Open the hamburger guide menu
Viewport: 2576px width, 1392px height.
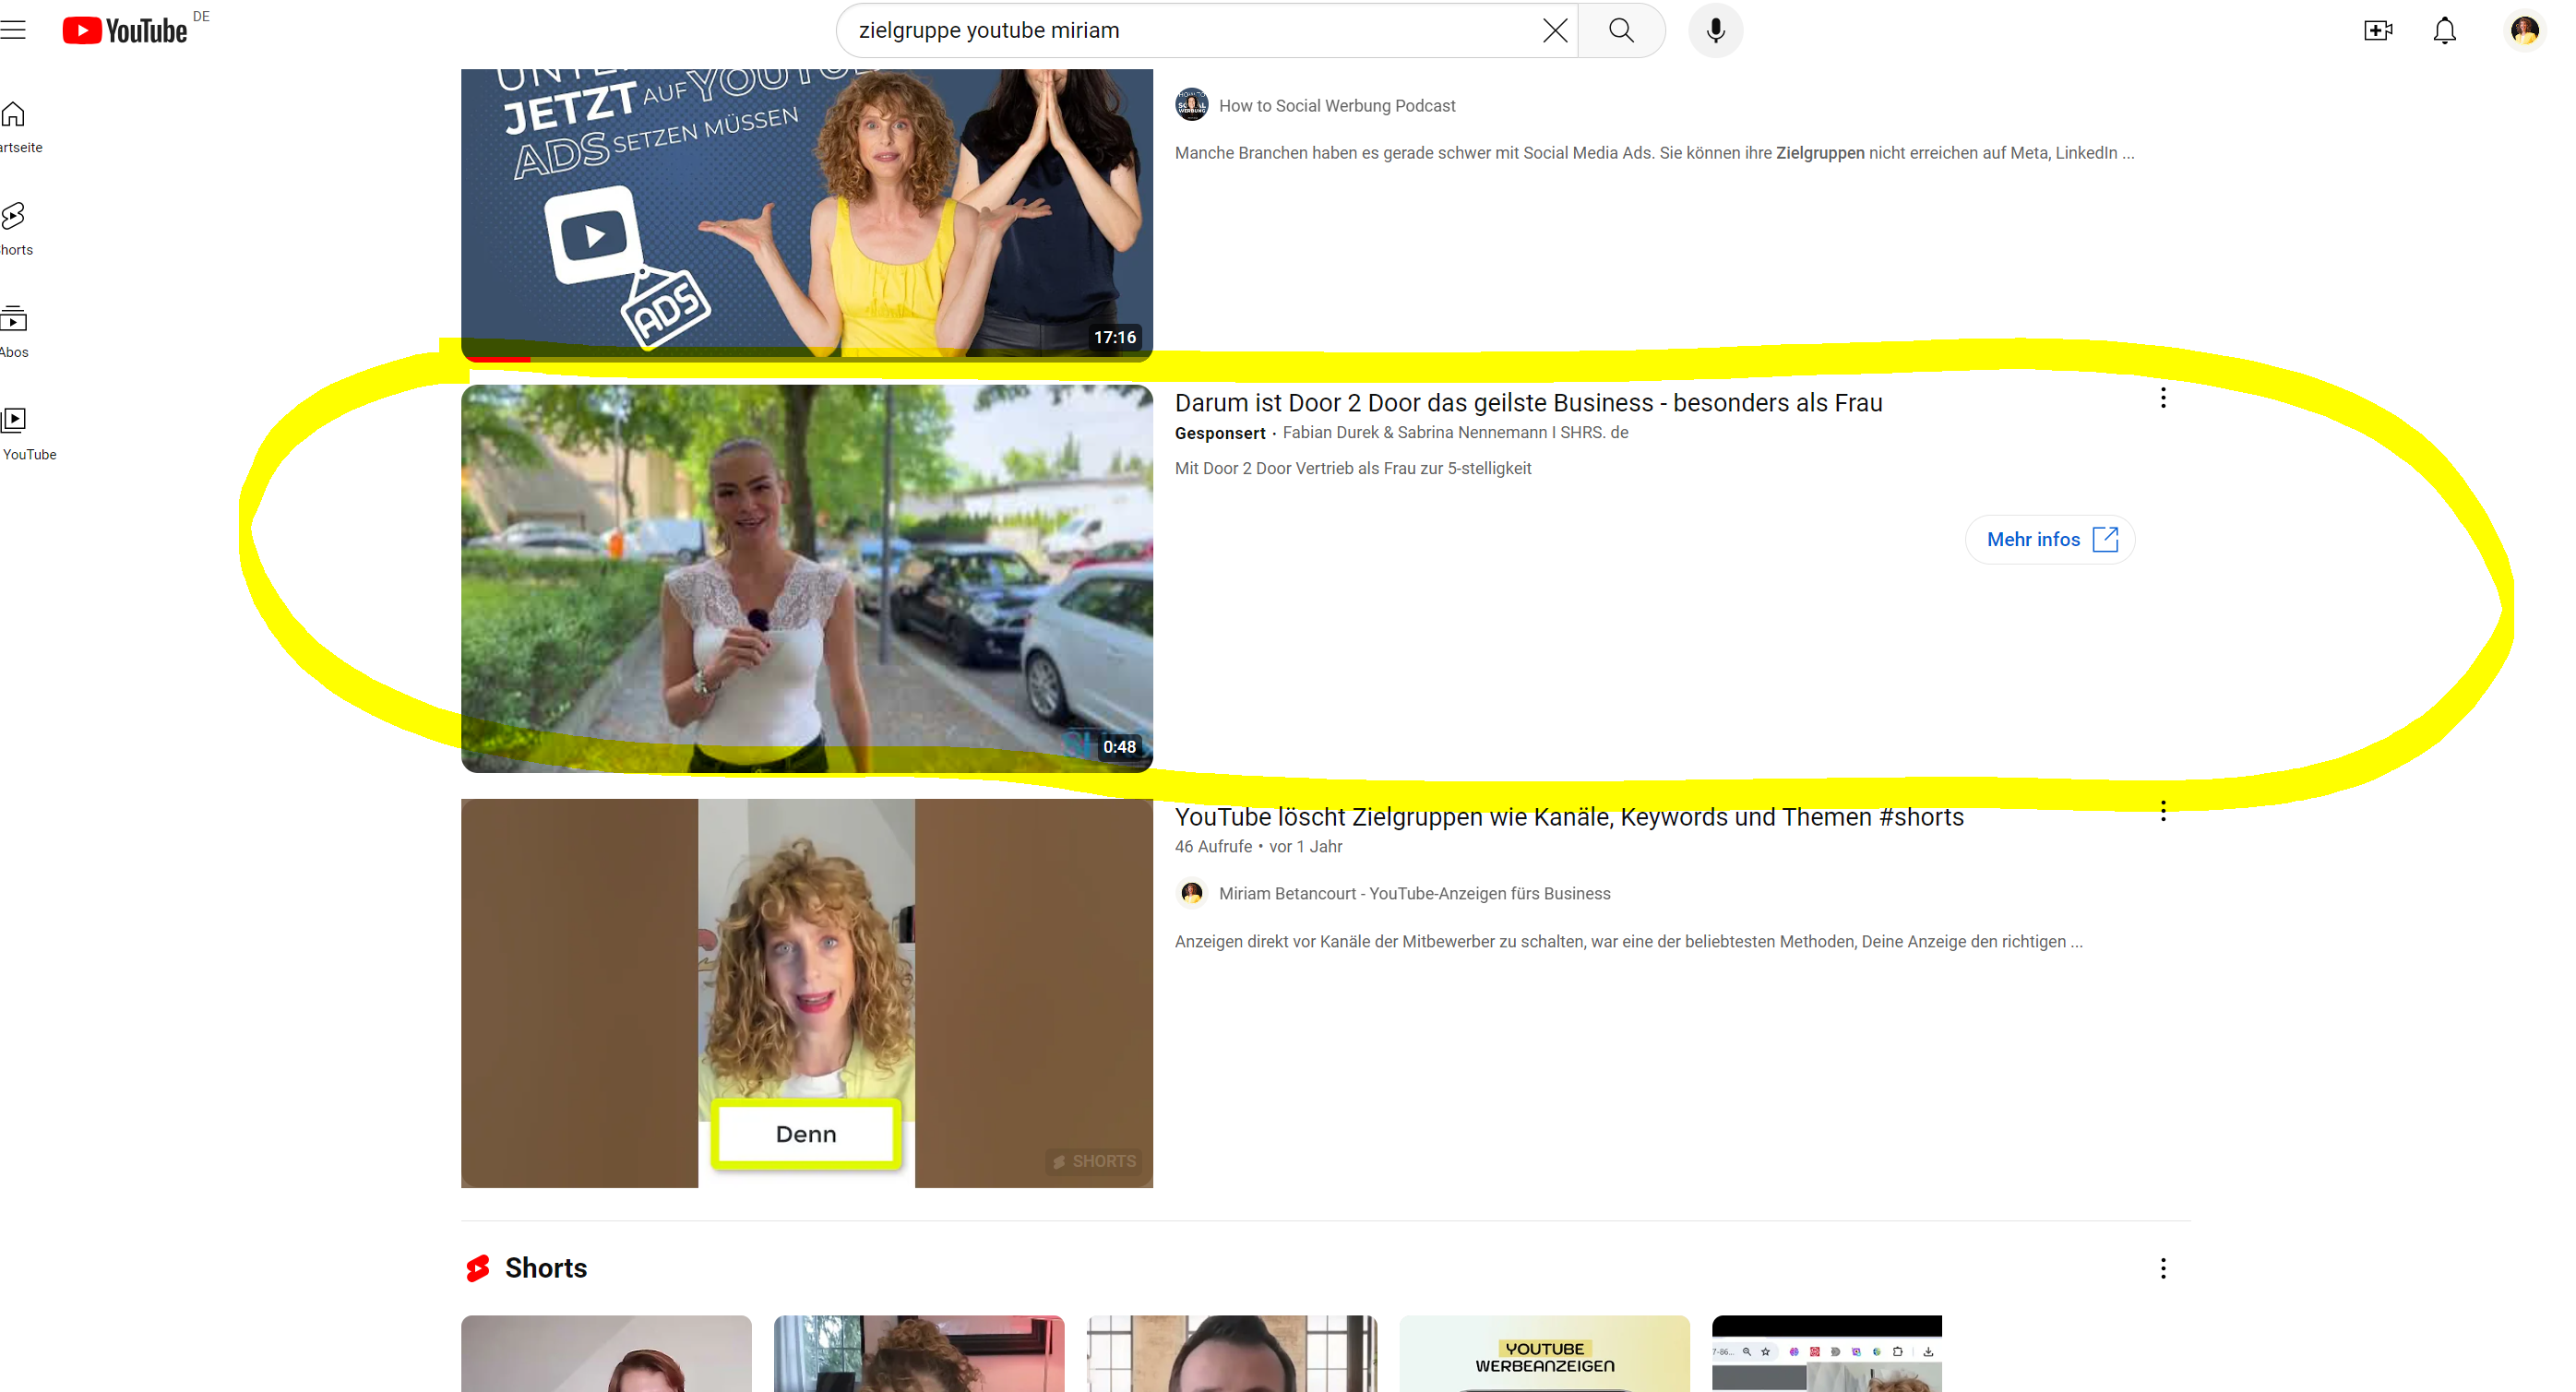point(13,30)
